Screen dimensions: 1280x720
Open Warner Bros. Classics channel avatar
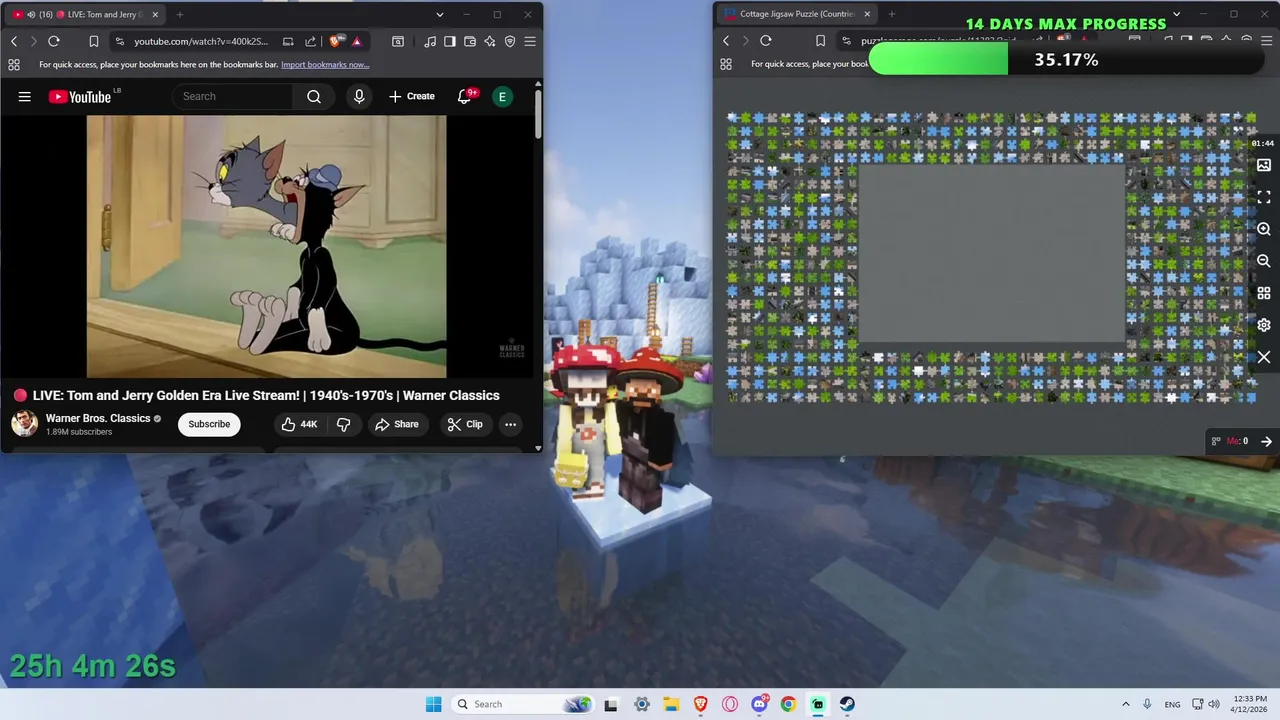25,424
